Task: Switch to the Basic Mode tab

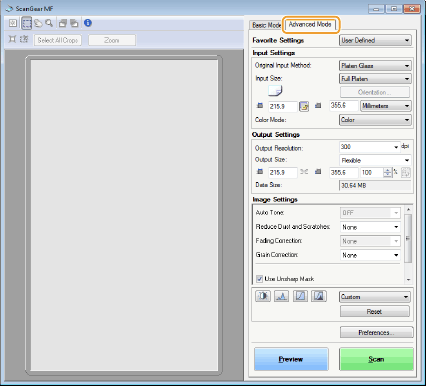Action: click(x=266, y=25)
